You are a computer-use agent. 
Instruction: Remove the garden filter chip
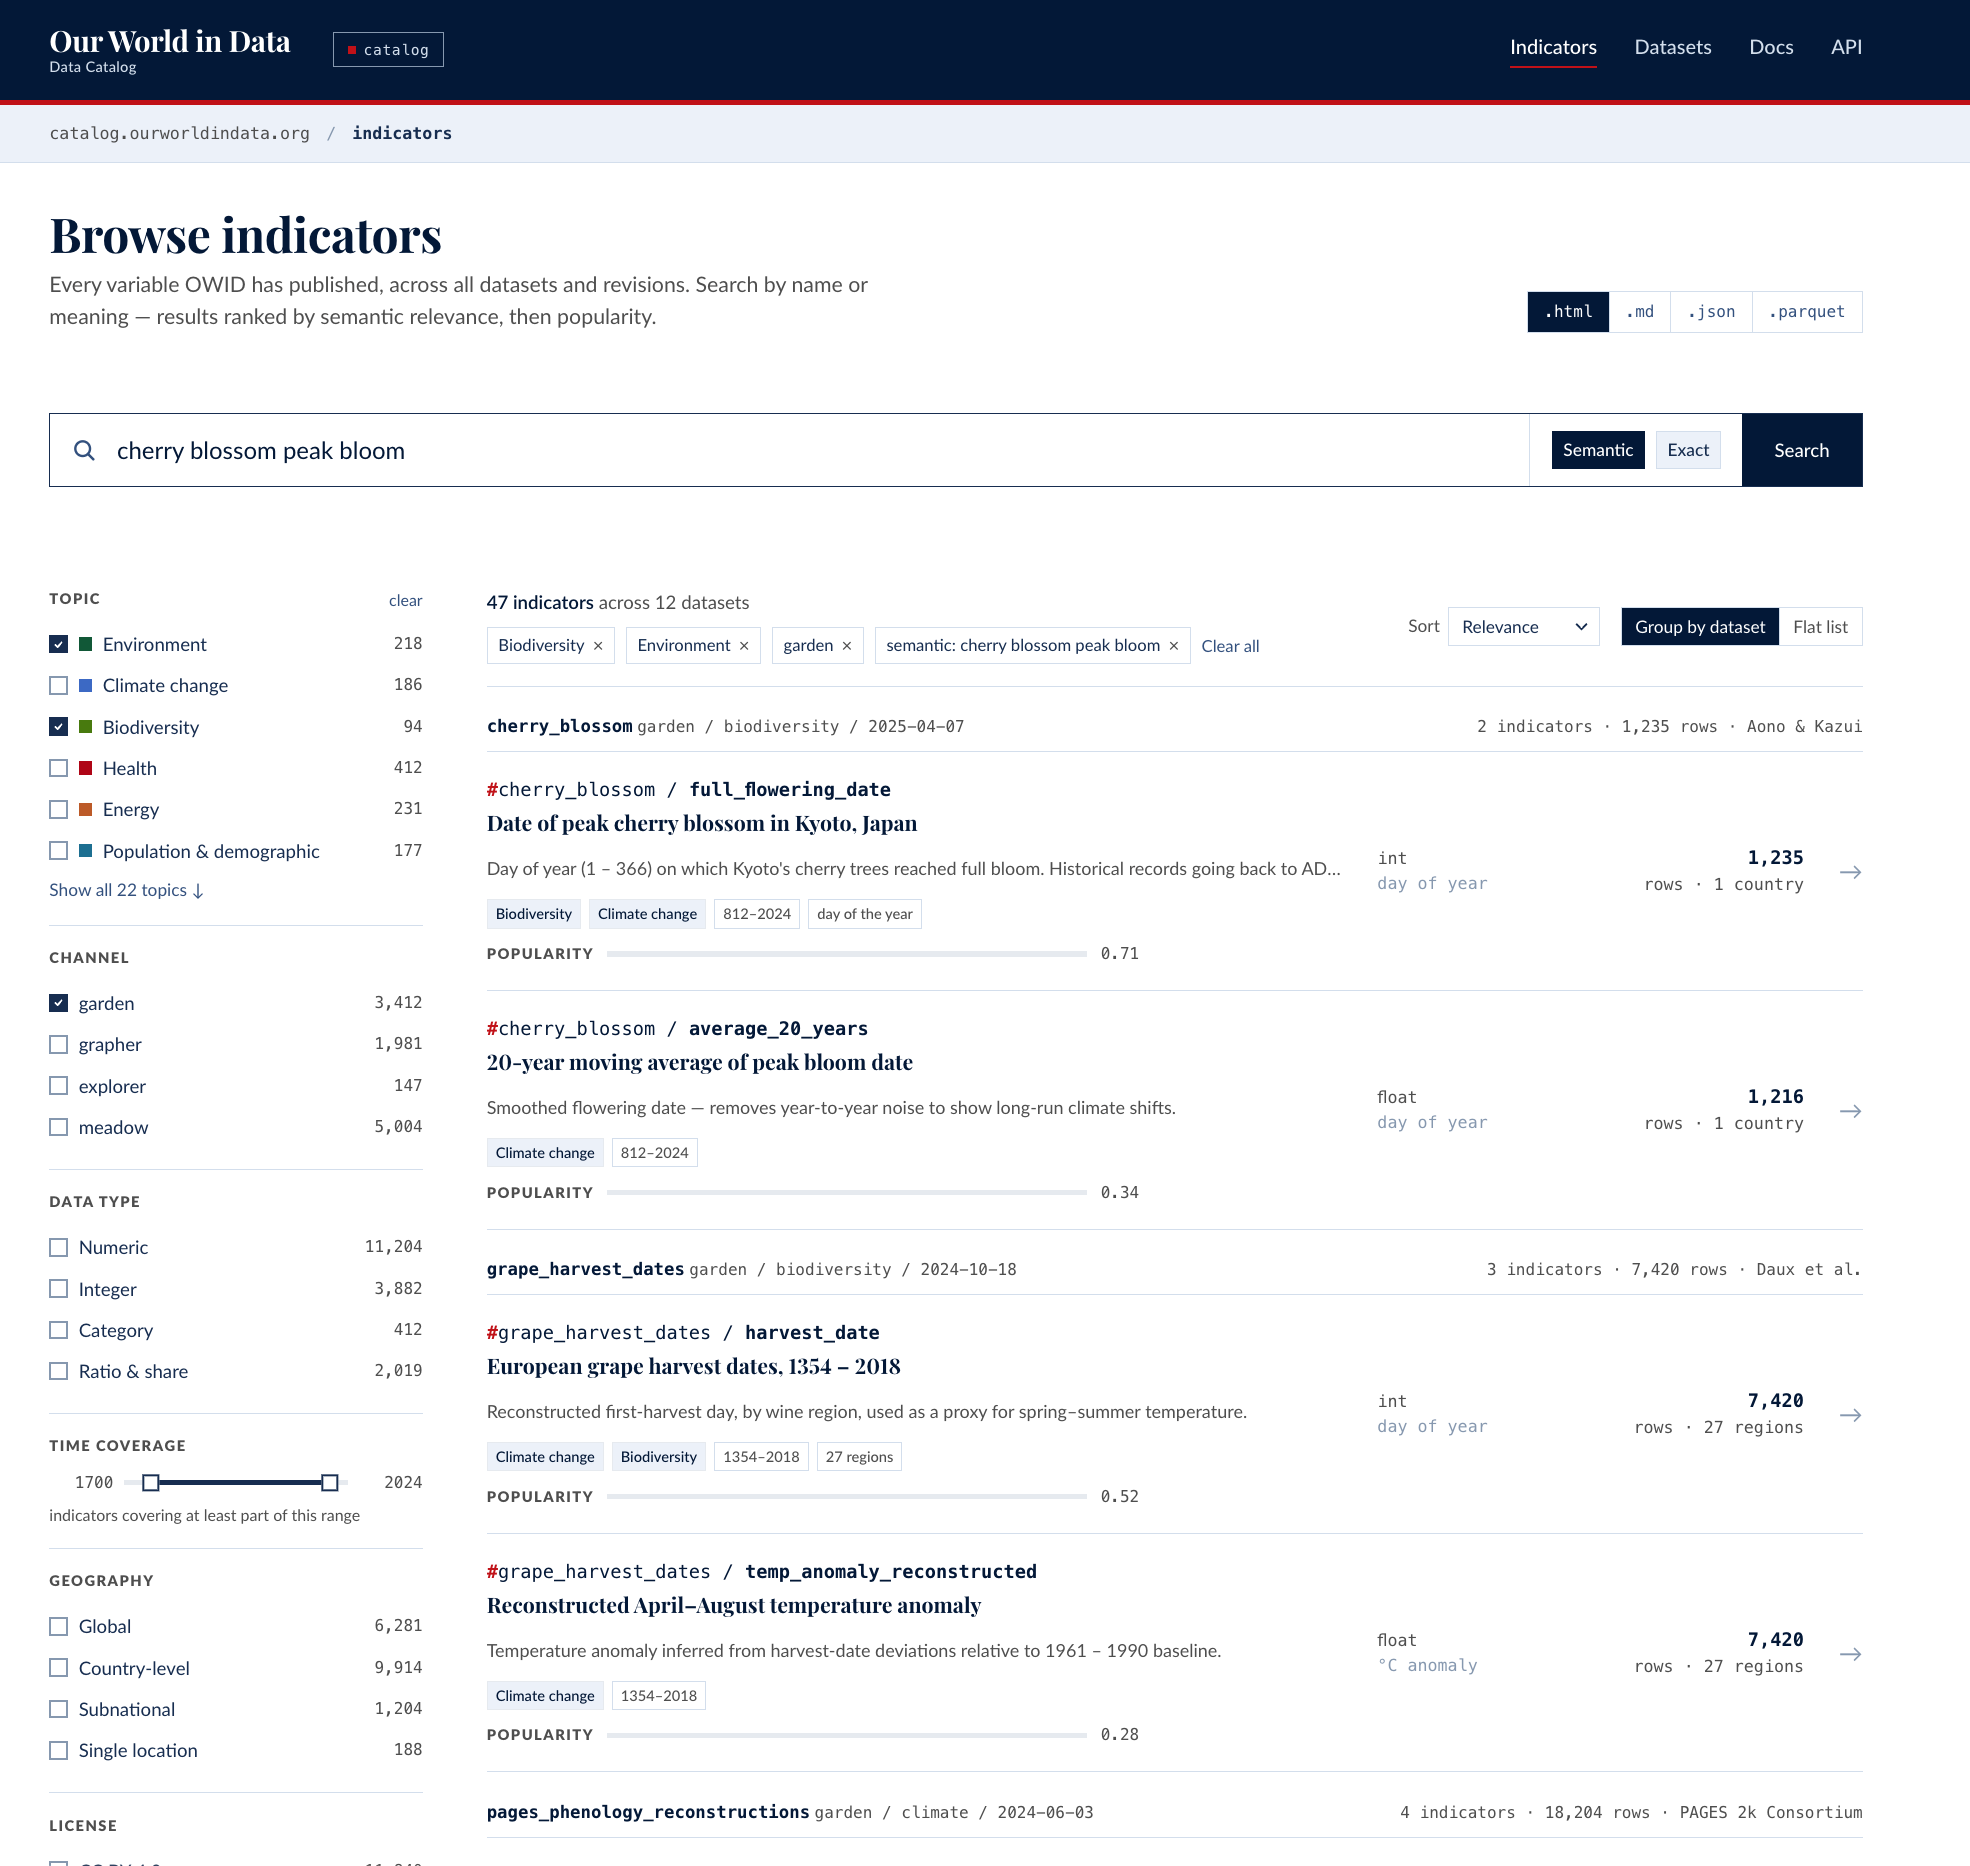847,646
